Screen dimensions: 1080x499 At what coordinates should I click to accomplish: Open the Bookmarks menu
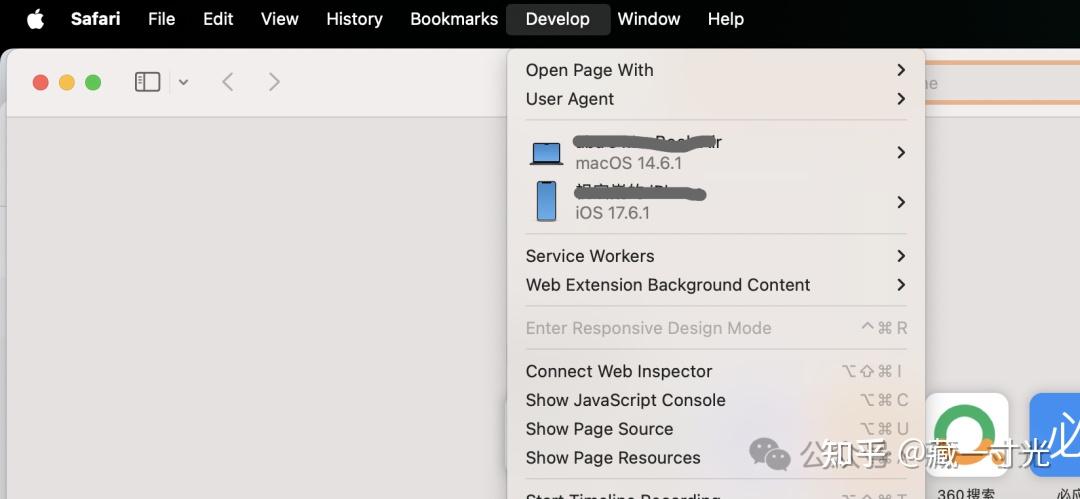454,19
